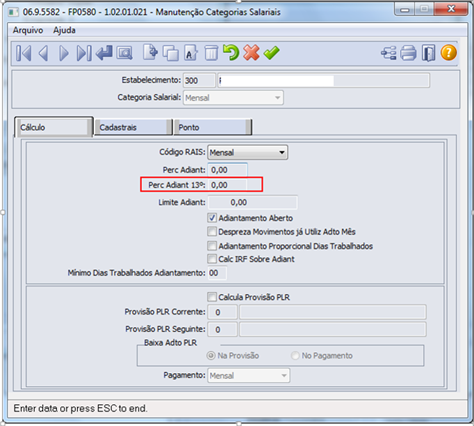Viewport: 474px width, 426px height.
Task: Toggle the Adiantamento Aberto checkbox
Action: [212, 218]
